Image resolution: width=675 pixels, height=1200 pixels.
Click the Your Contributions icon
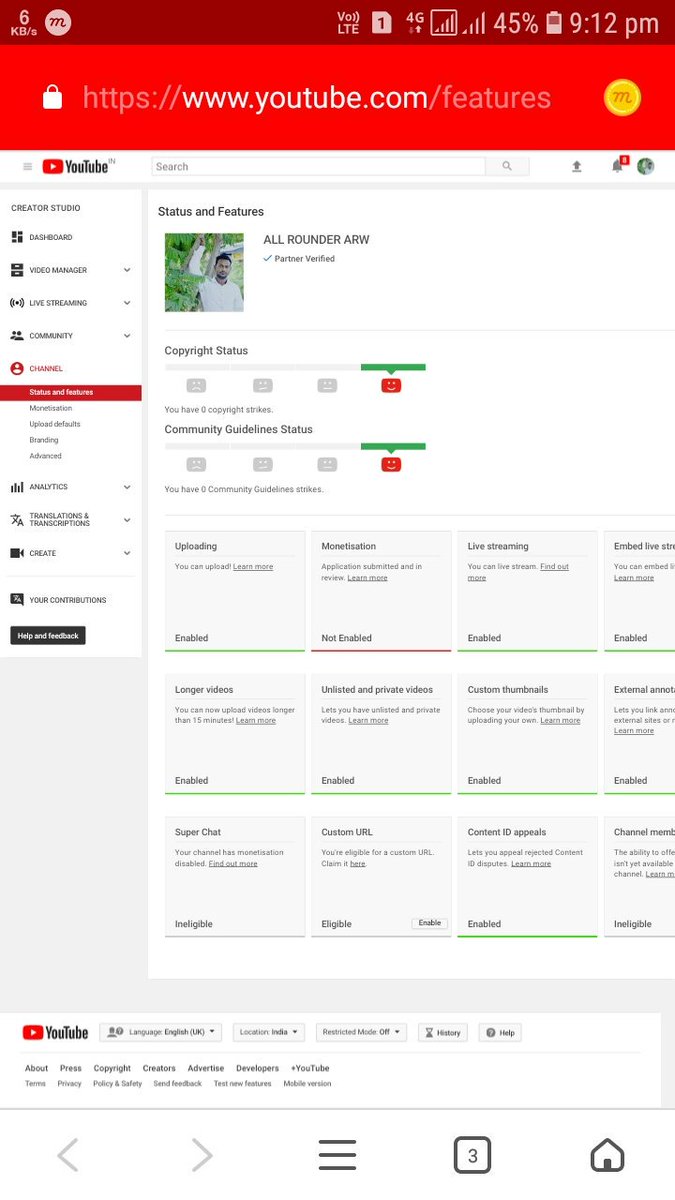[17, 600]
